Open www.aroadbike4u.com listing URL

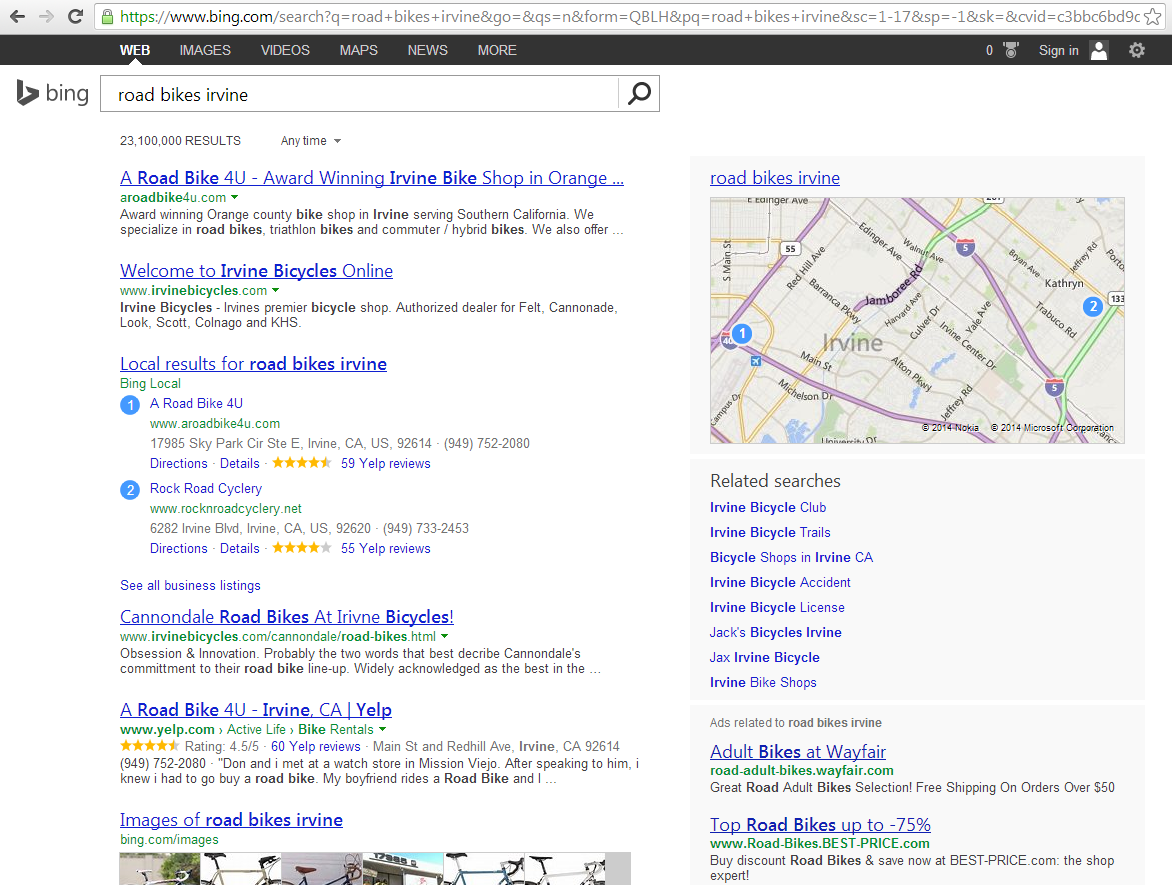[x=215, y=424]
